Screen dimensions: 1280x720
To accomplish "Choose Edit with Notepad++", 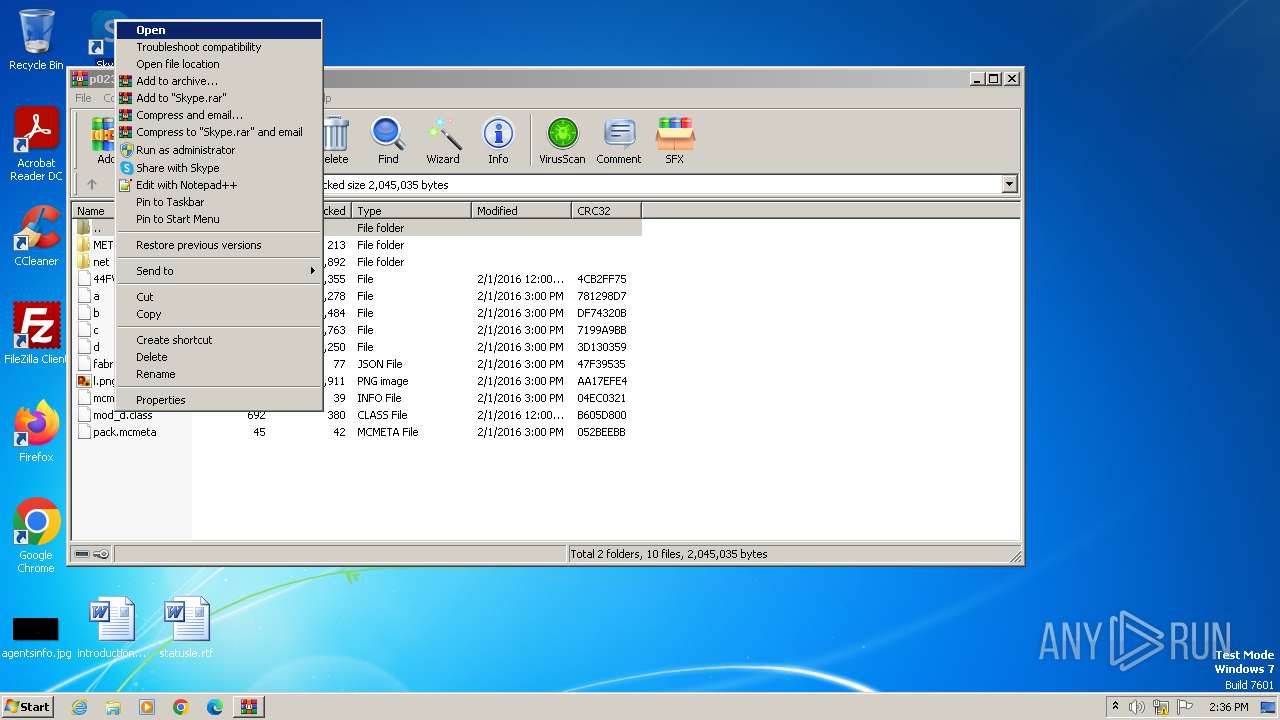I will click(219, 185).
